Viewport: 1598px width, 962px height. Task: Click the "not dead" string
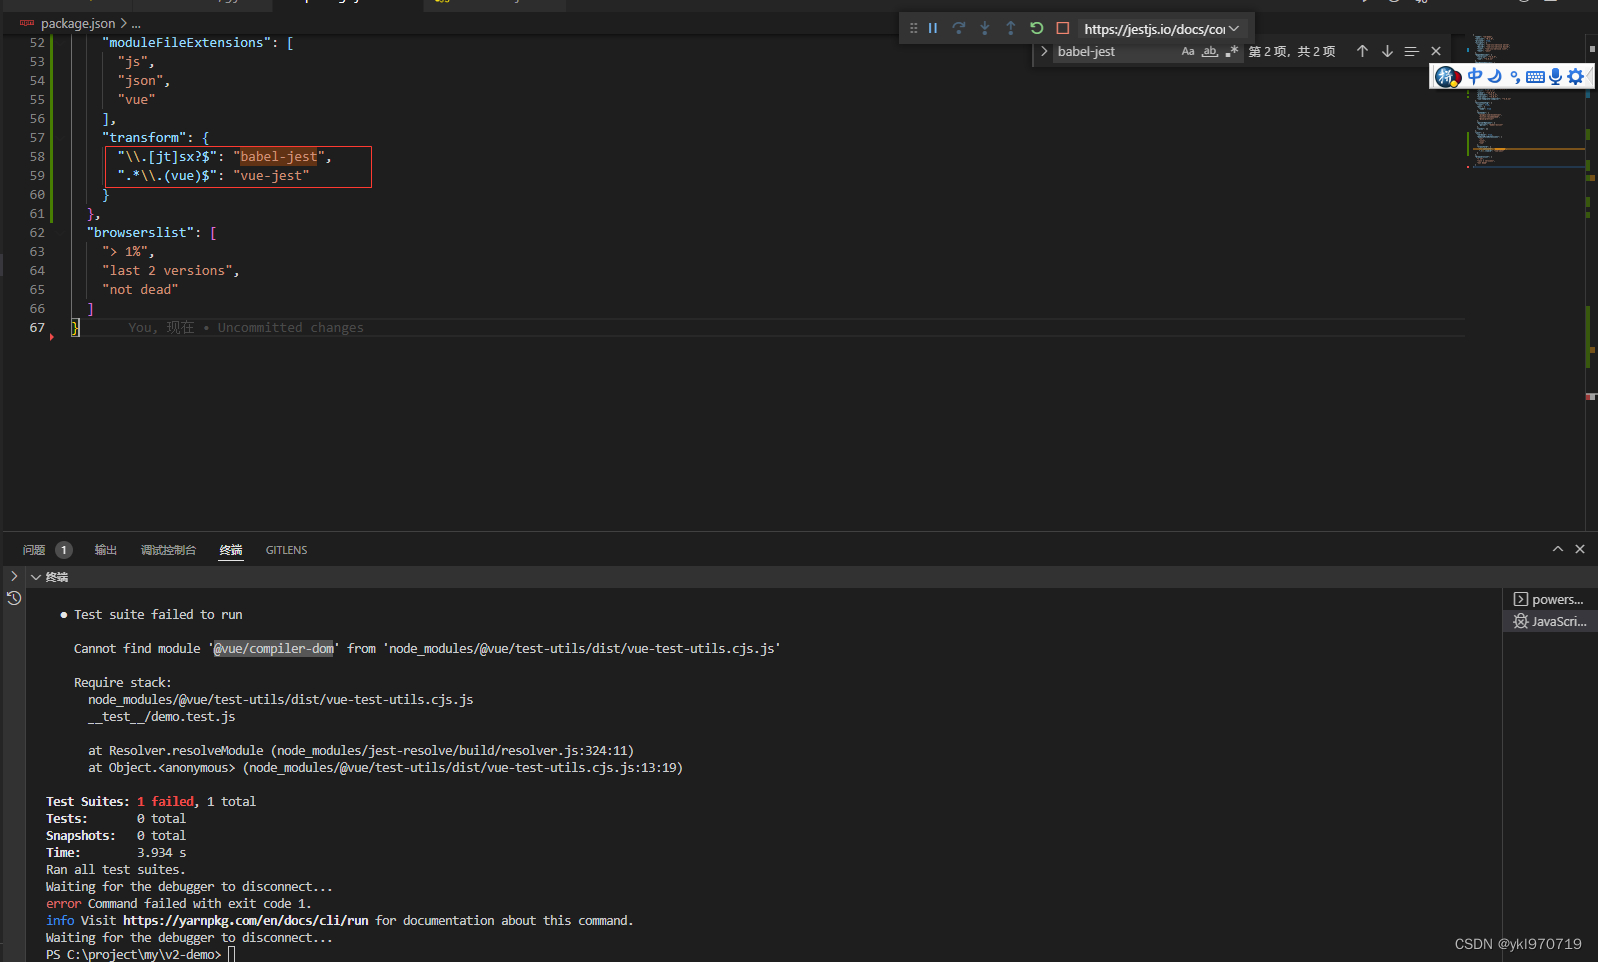(x=140, y=289)
